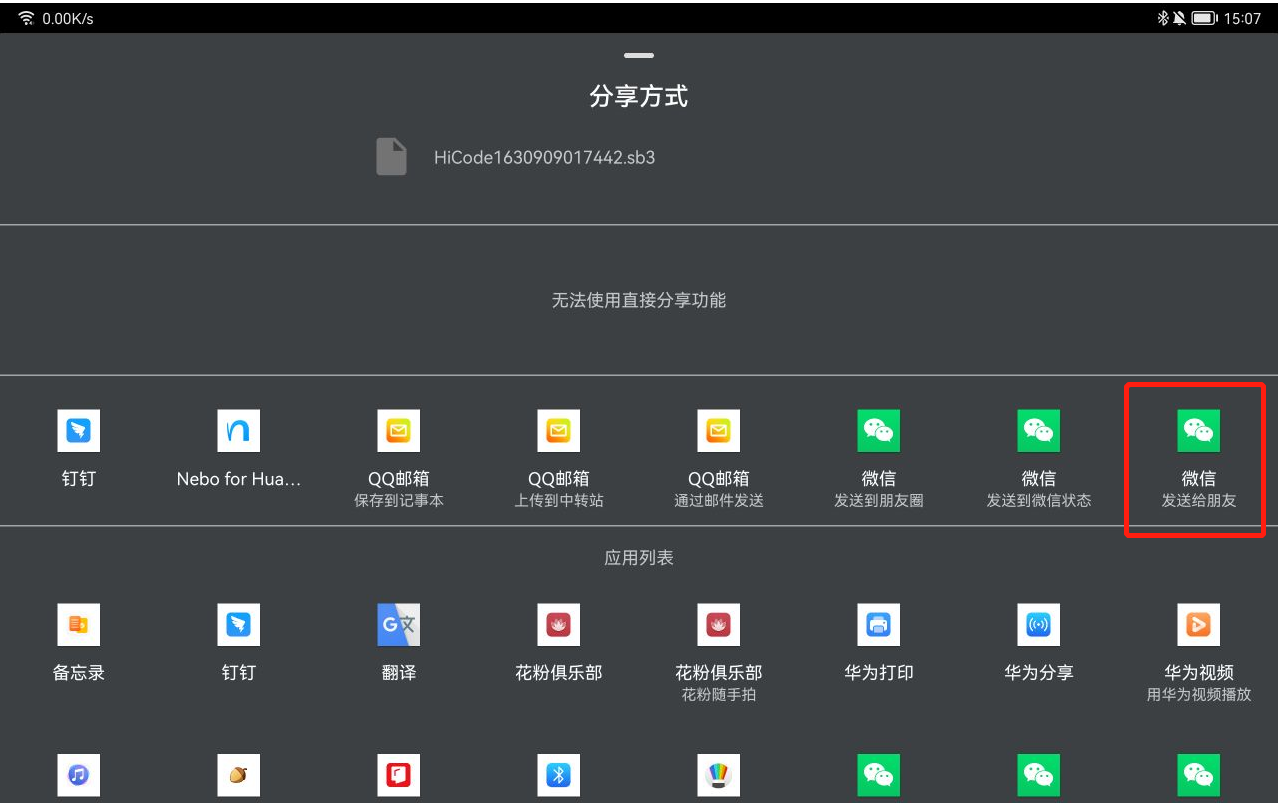This screenshot has width=1278, height=803.
Task: Tap the 分享方式 title
Action: [x=639, y=97]
